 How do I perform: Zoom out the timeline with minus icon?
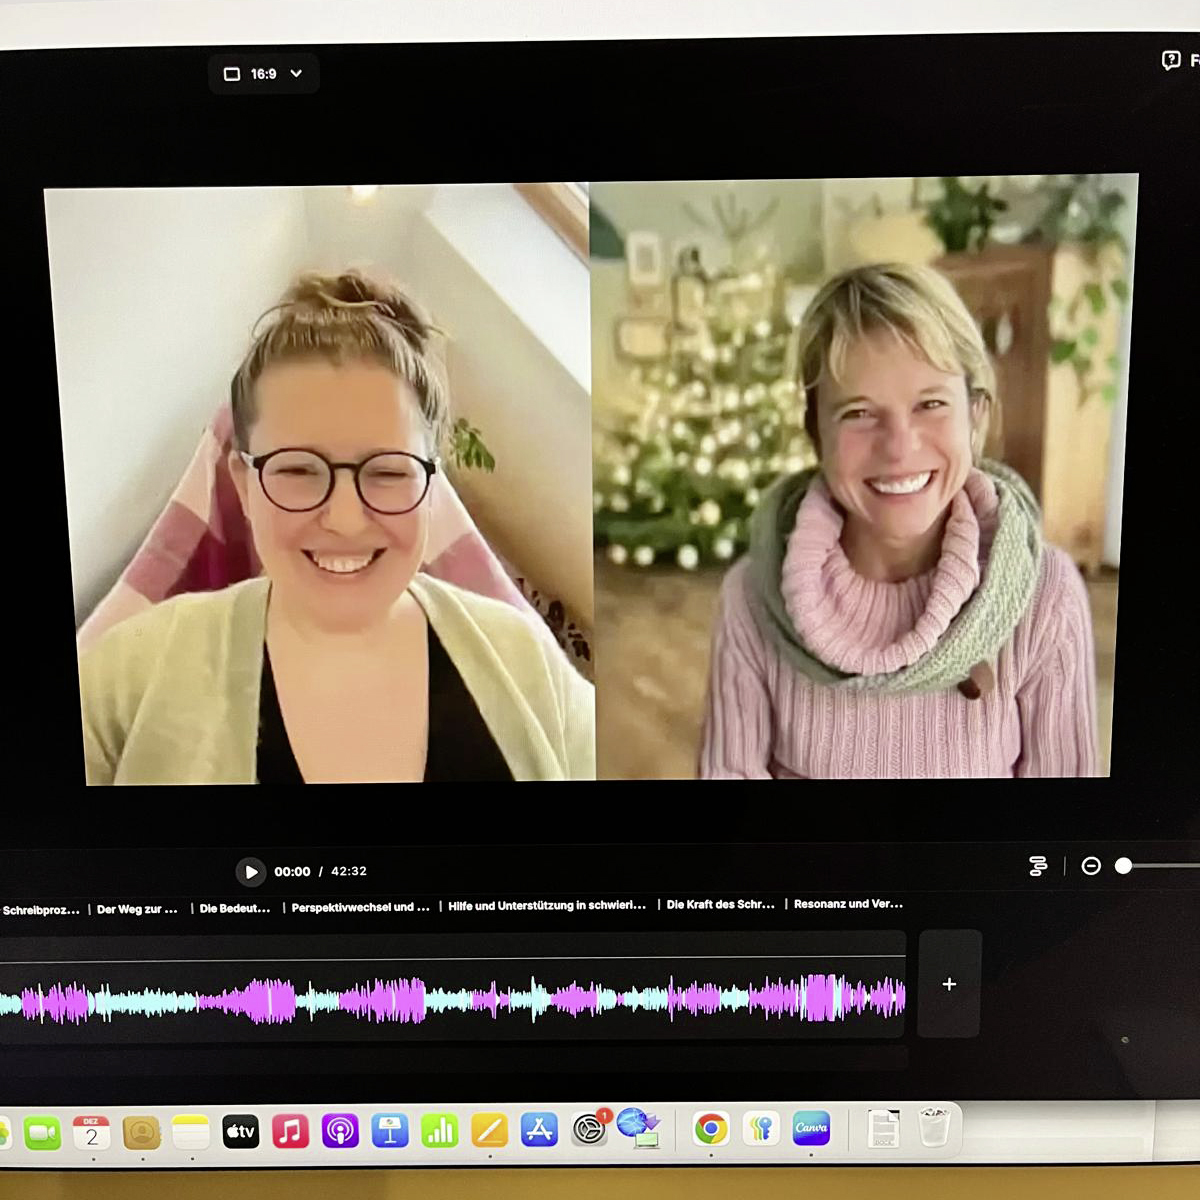(1091, 866)
